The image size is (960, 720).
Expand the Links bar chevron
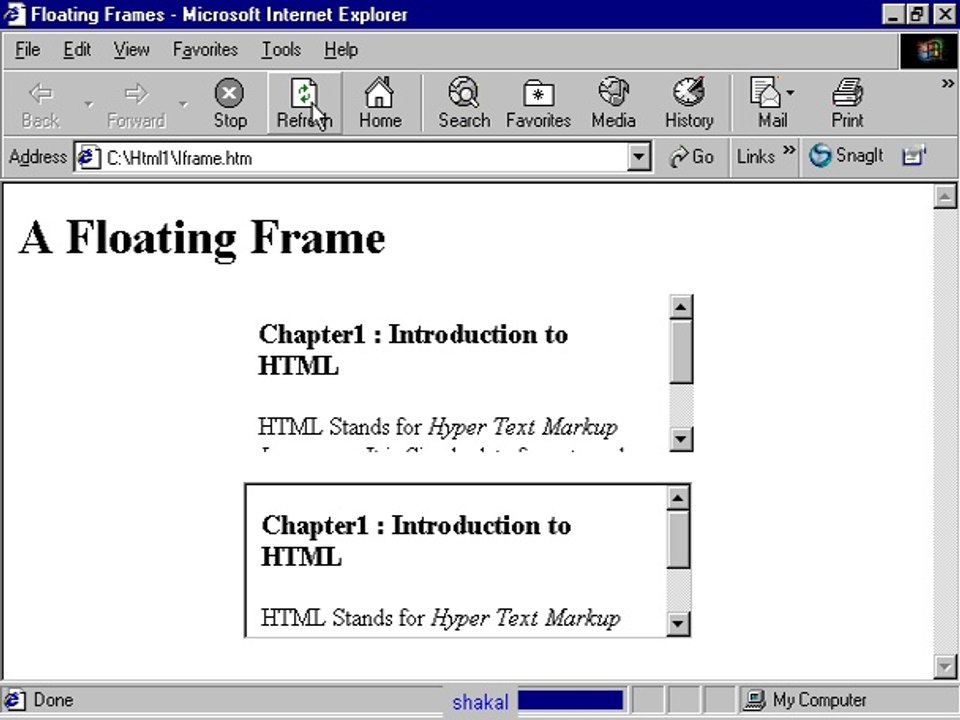coord(789,149)
